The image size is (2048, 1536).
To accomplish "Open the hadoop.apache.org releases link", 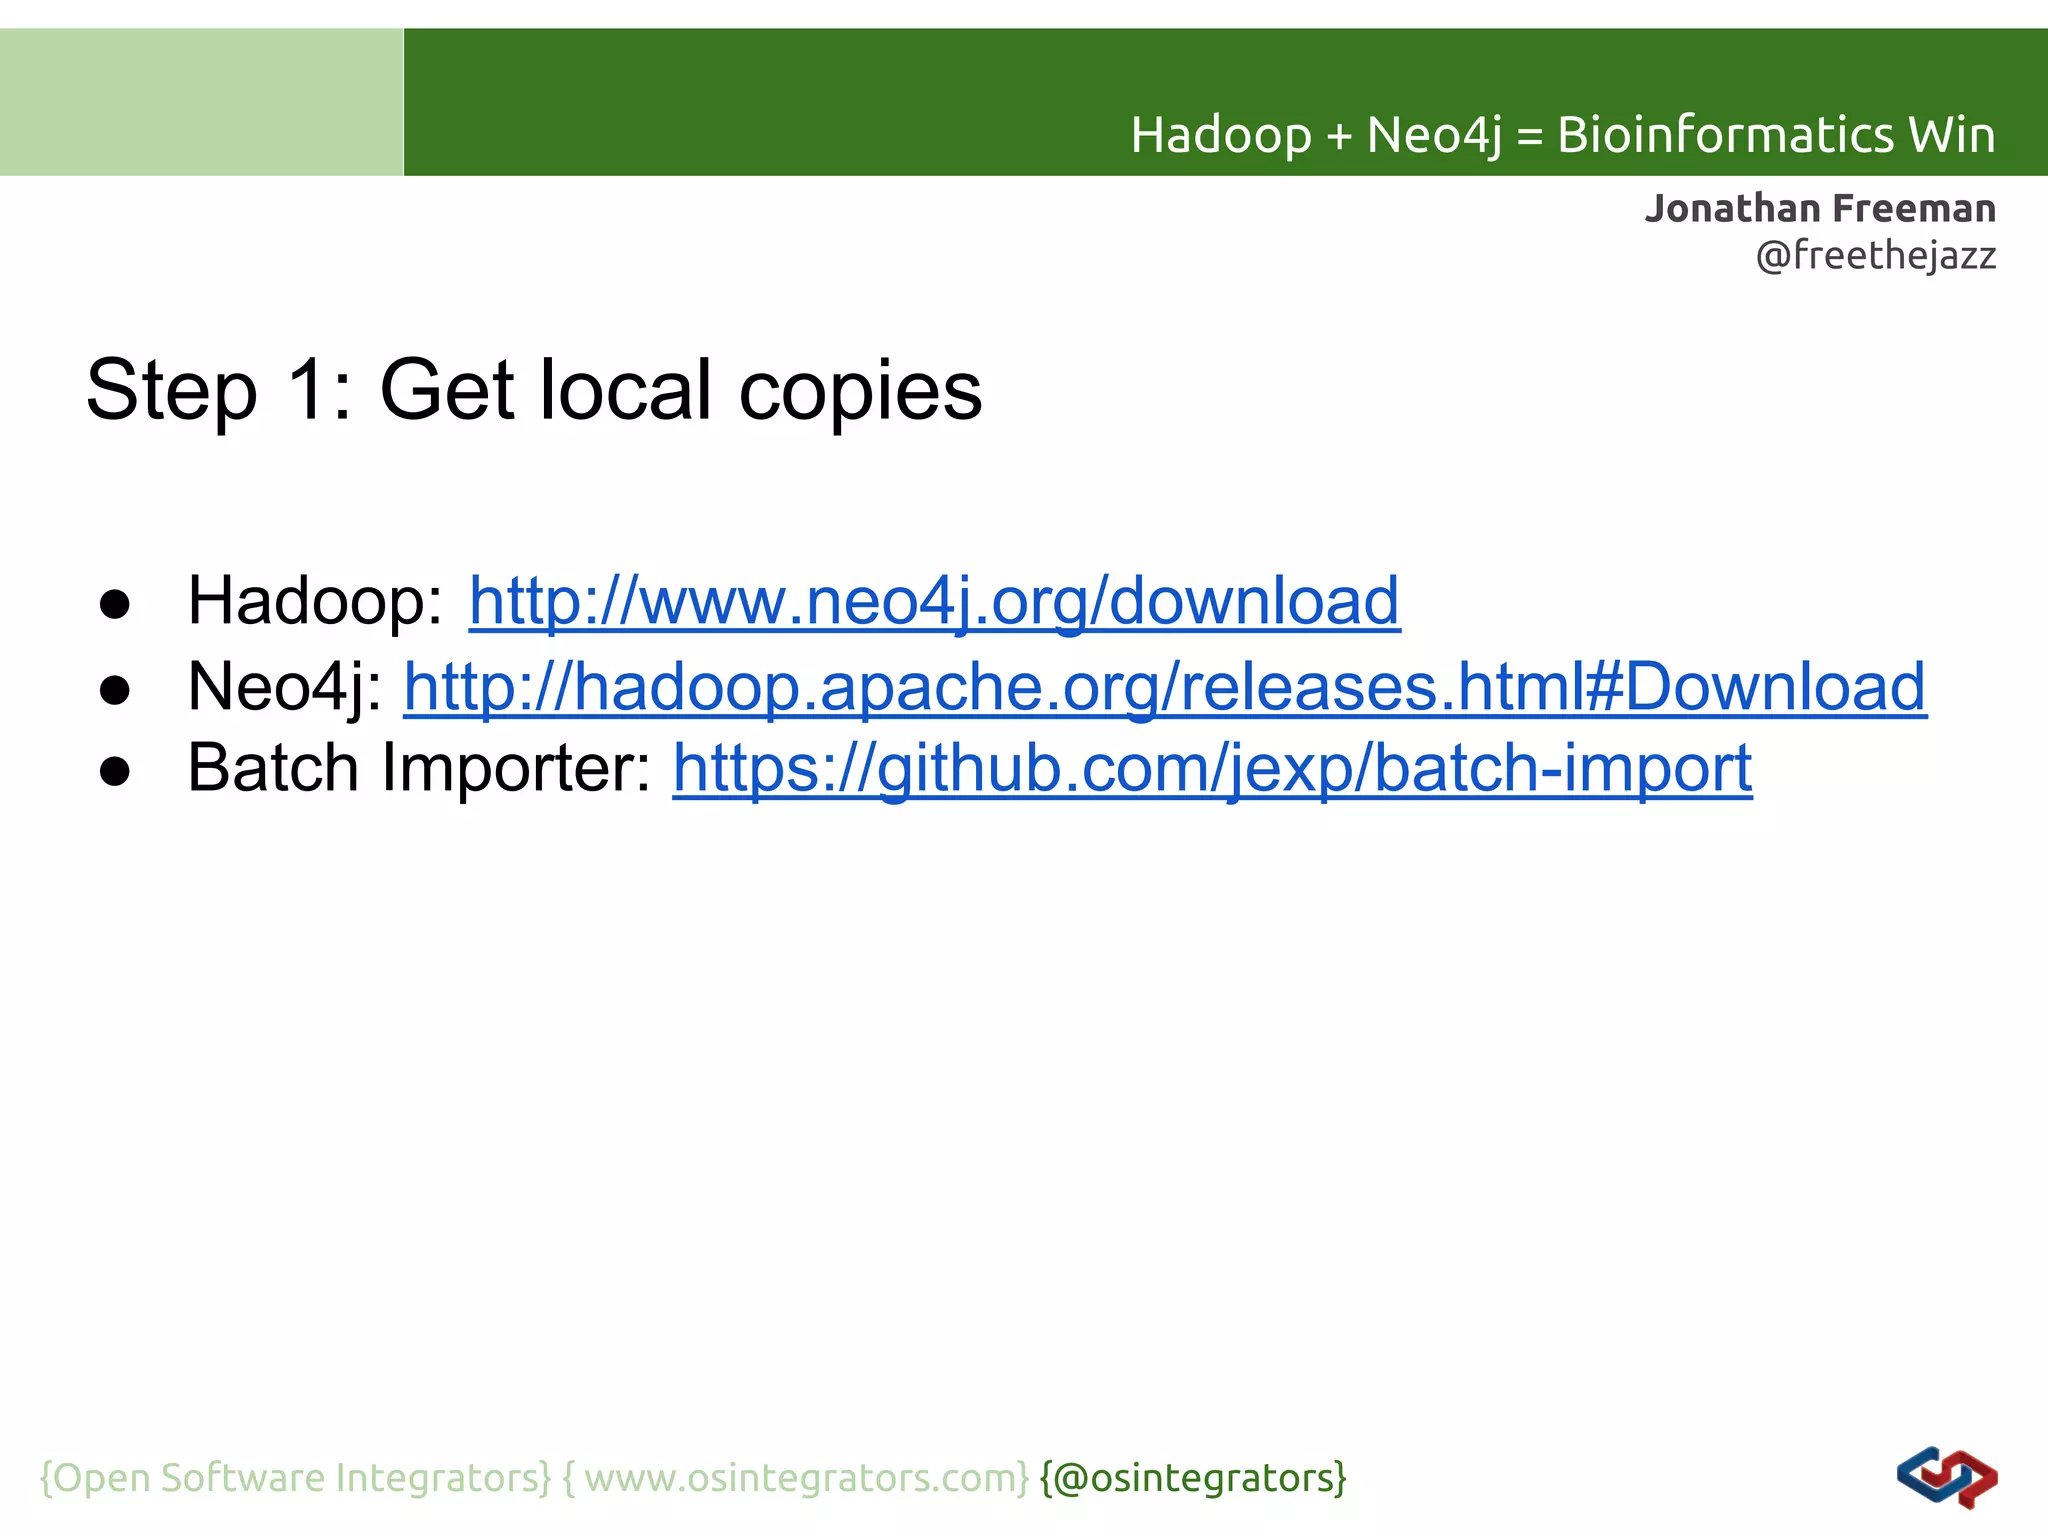I will click(x=1165, y=688).
